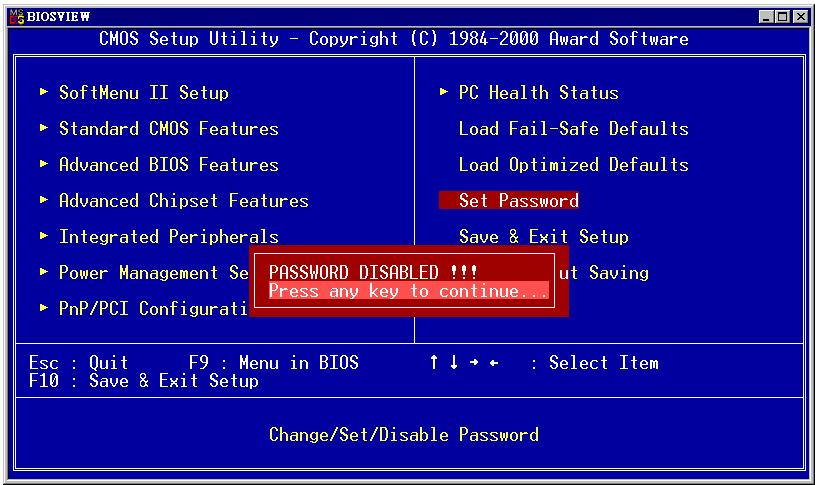The width and height of the screenshot is (815, 485).
Task: Click the Select Item label
Action: click(x=603, y=362)
